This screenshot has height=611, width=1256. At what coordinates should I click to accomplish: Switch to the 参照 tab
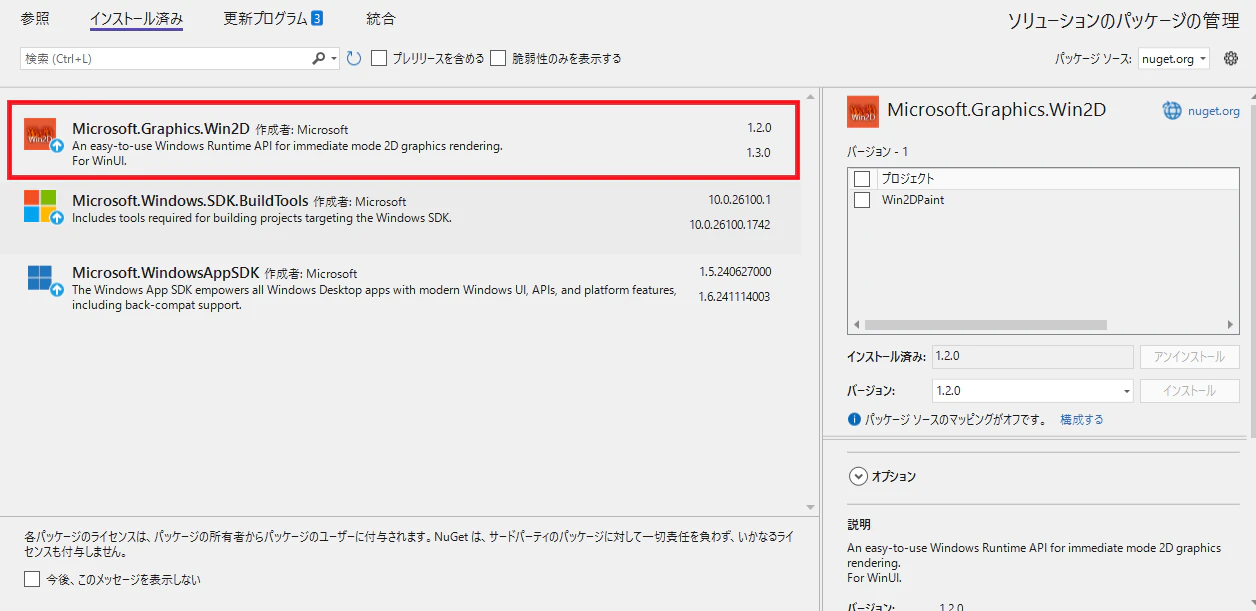click(x=35, y=18)
